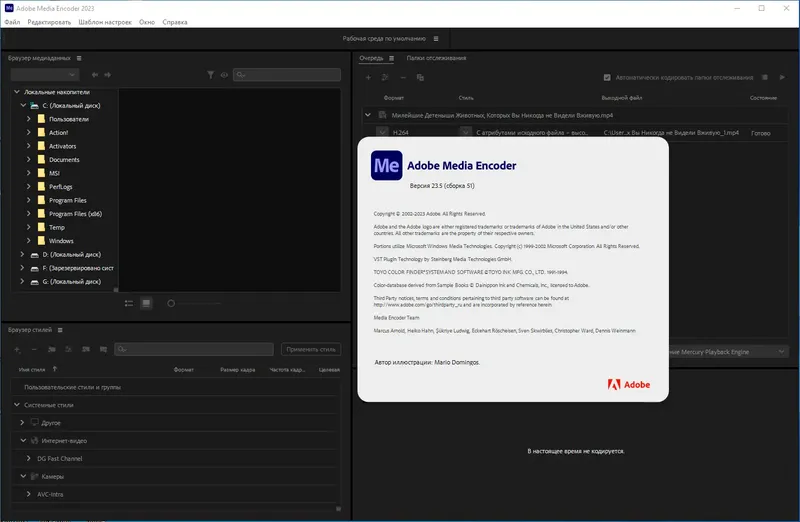Viewport: 800px width, 522px height.
Task: Collapse the Системные стили group
Action: click(x=17, y=405)
